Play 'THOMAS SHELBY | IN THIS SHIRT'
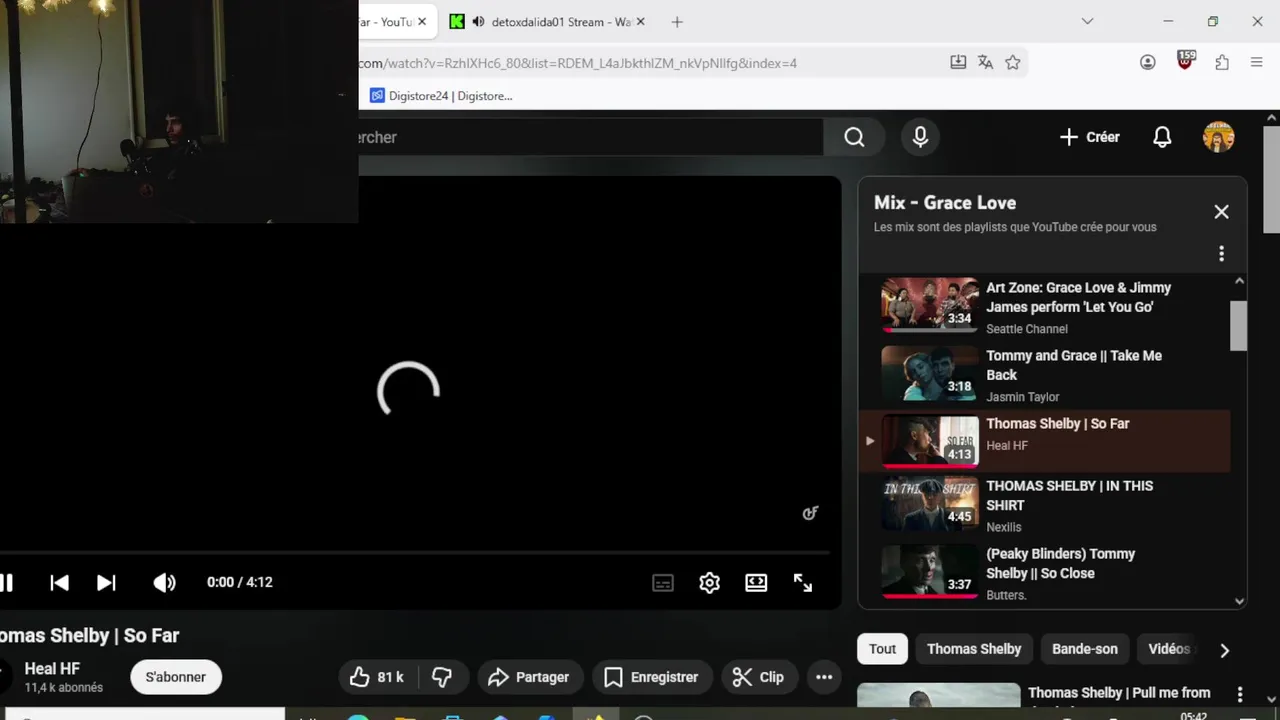This screenshot has height=720, width=1280. click(x=1044, y=505)
